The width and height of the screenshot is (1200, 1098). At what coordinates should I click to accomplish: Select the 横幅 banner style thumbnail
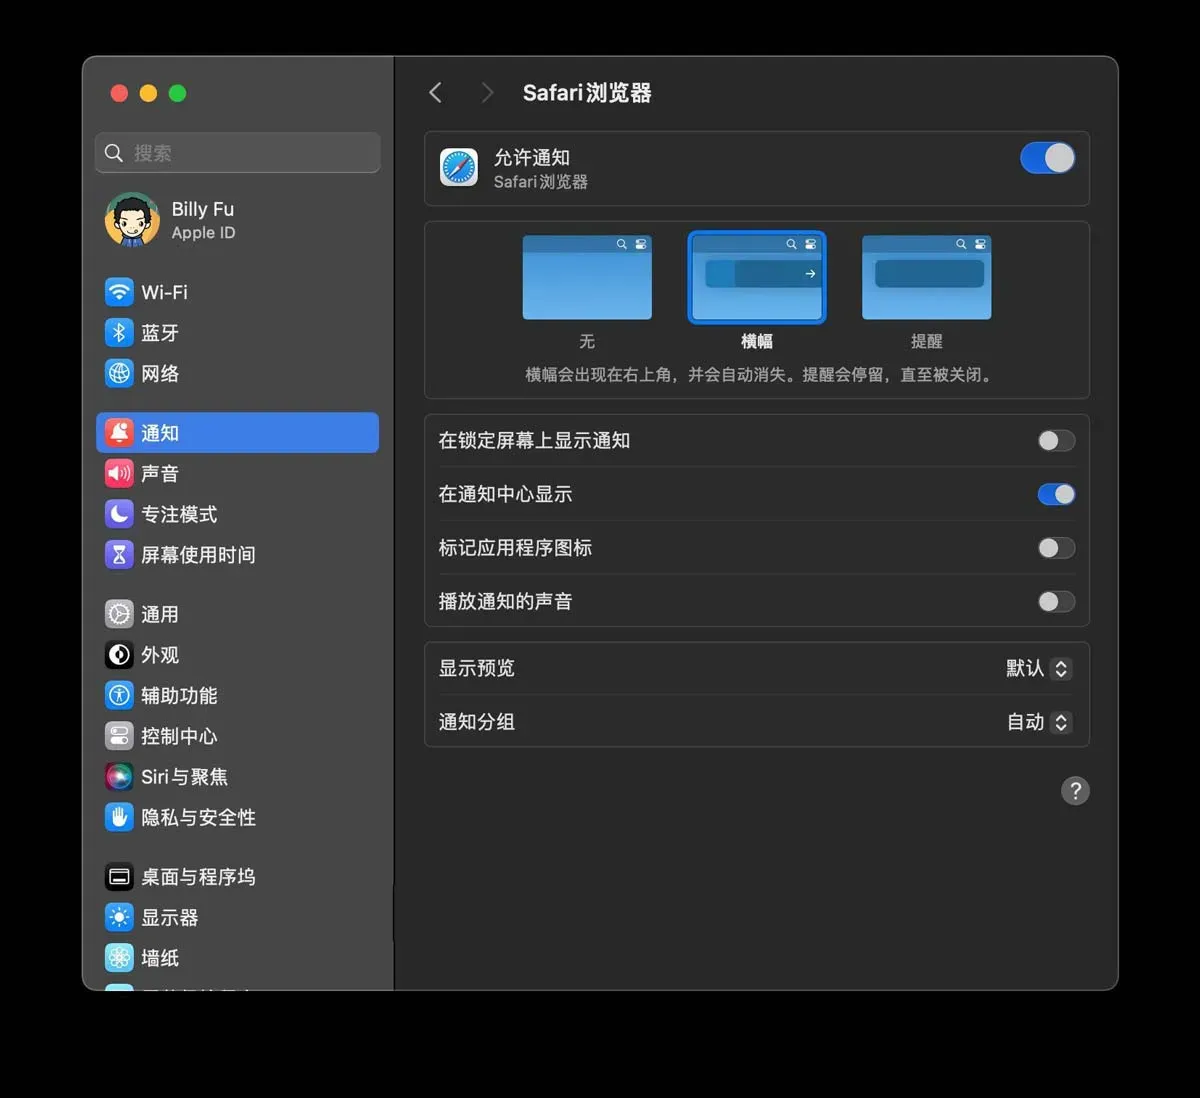coord(757,277)
